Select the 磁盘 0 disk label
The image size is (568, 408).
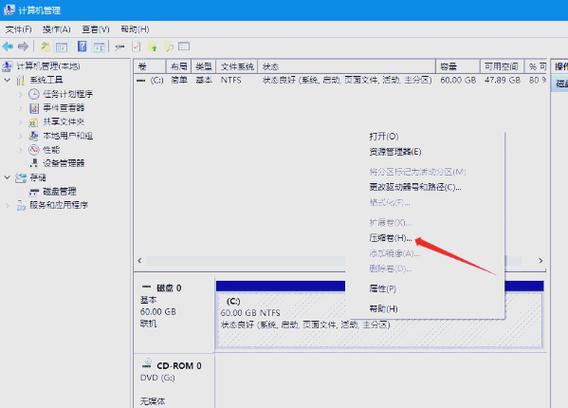(168, 288)
